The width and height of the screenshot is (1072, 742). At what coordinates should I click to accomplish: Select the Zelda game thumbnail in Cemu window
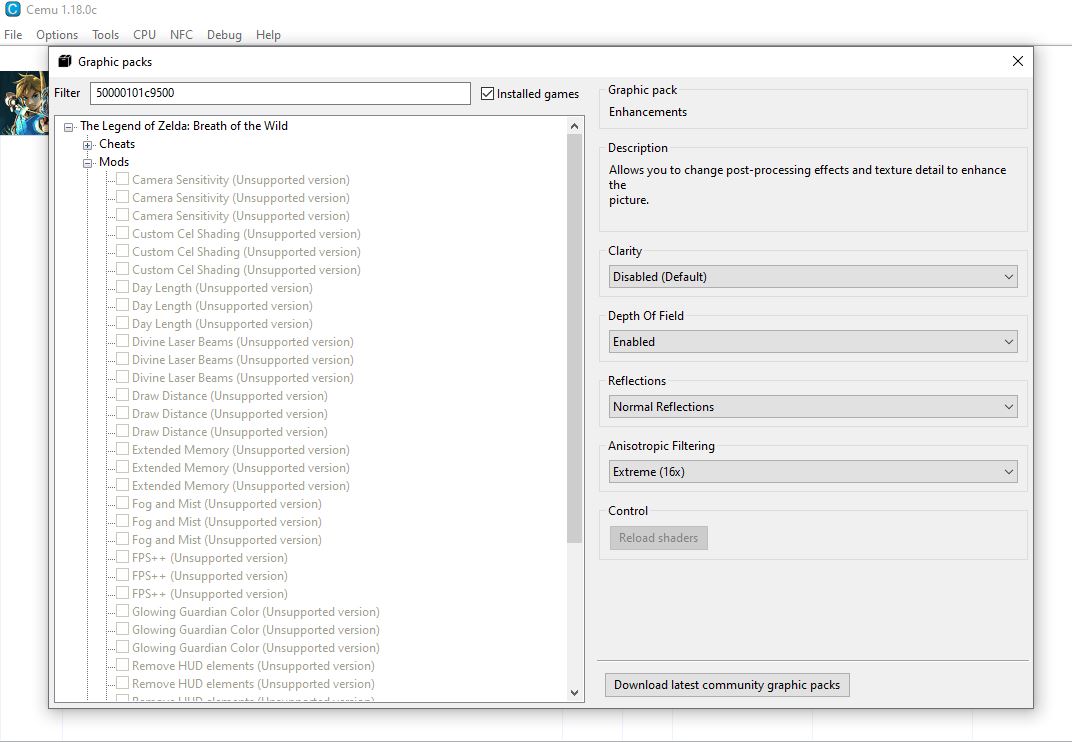point(24,103)
